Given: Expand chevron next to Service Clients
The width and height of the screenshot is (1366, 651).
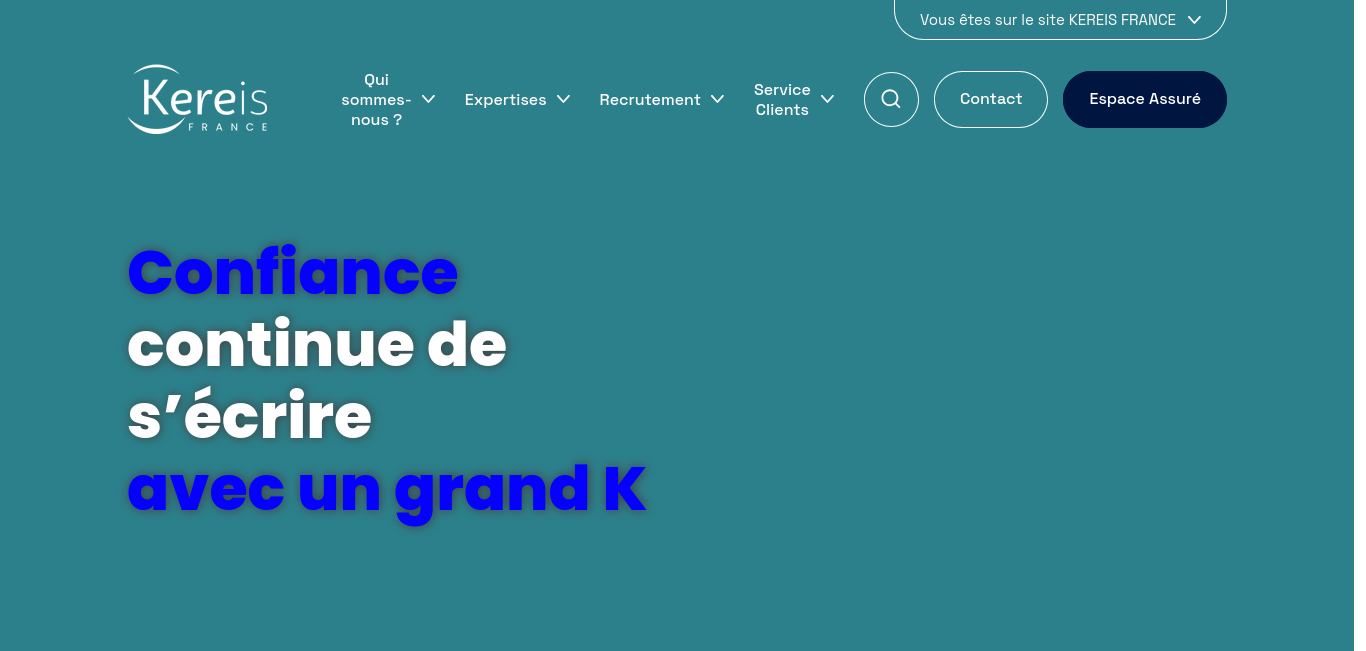Looking at the screenshot, I should [827, 99].
